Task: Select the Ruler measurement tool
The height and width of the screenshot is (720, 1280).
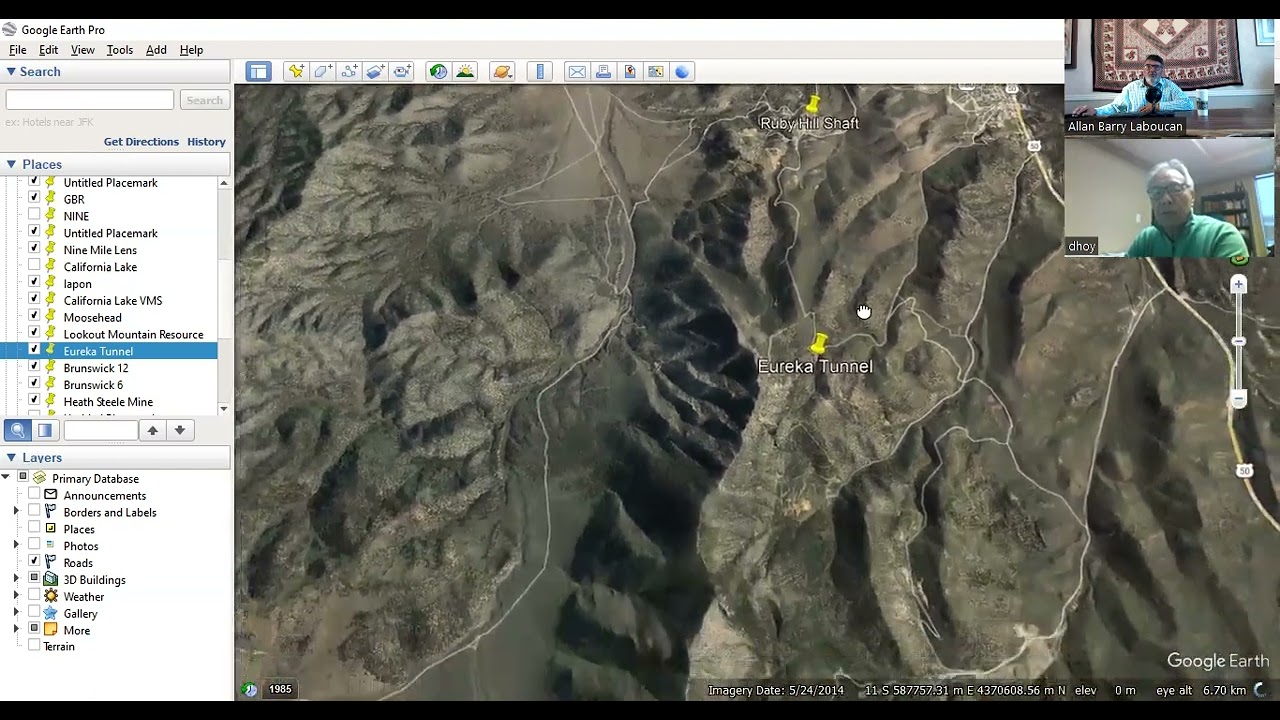Action: tap(540, 71)
